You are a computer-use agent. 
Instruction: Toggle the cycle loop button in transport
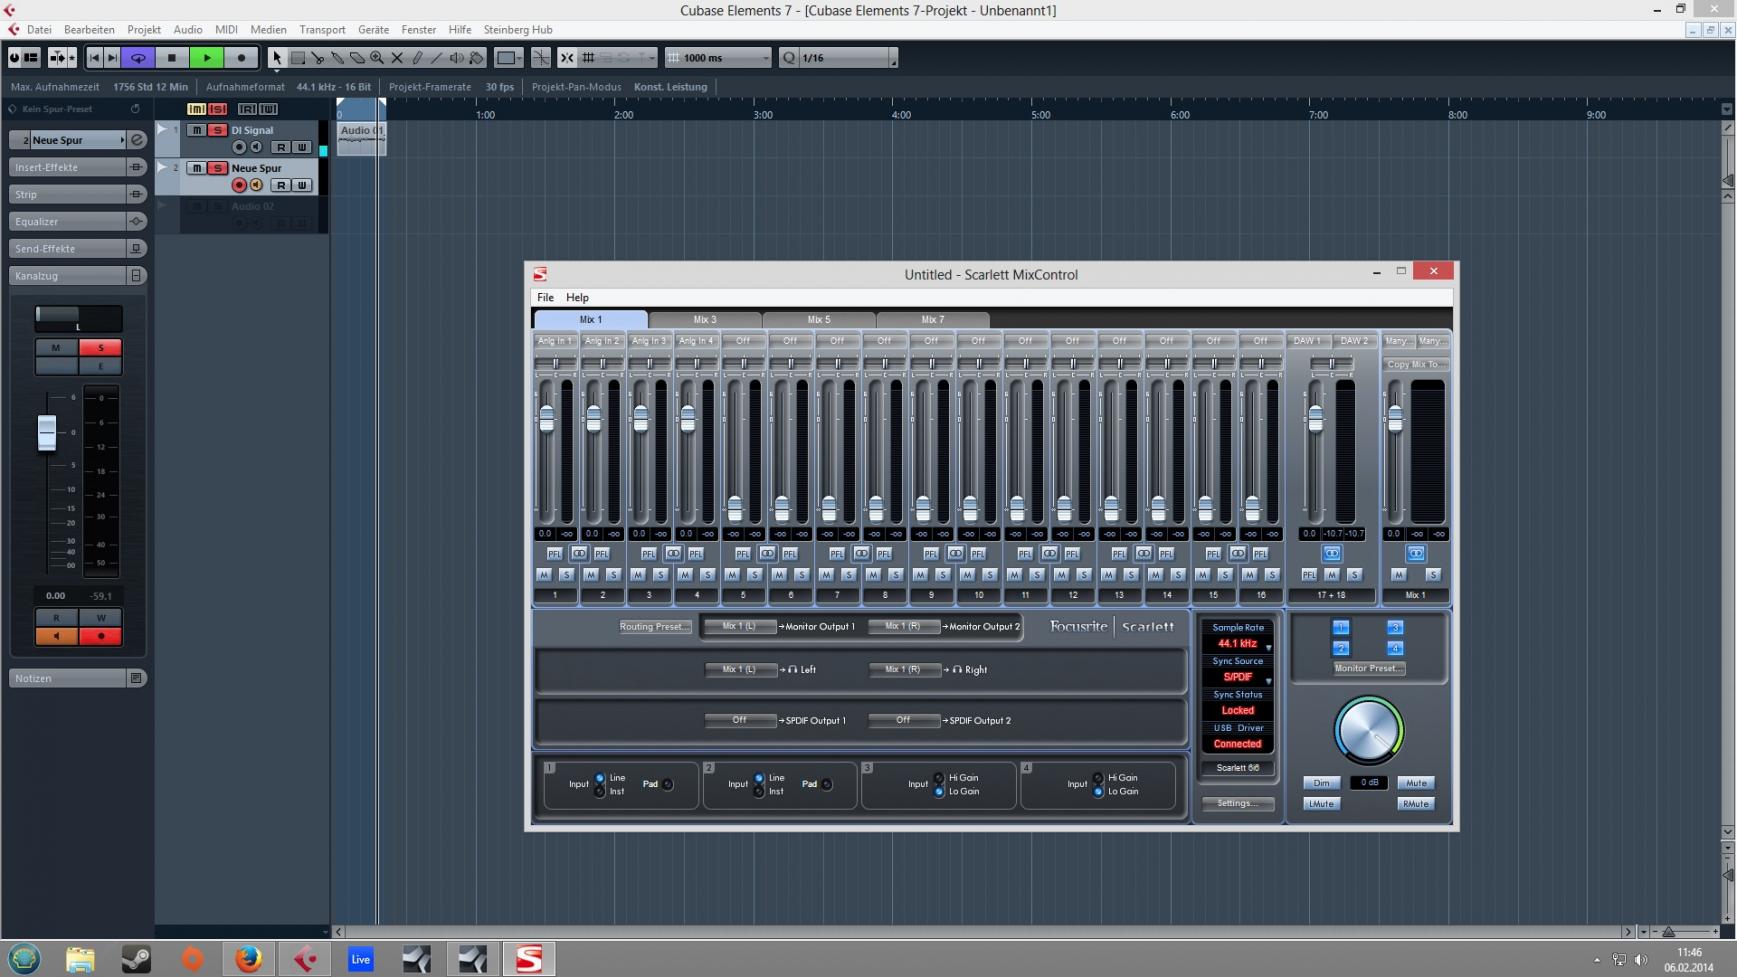point(139,58)
